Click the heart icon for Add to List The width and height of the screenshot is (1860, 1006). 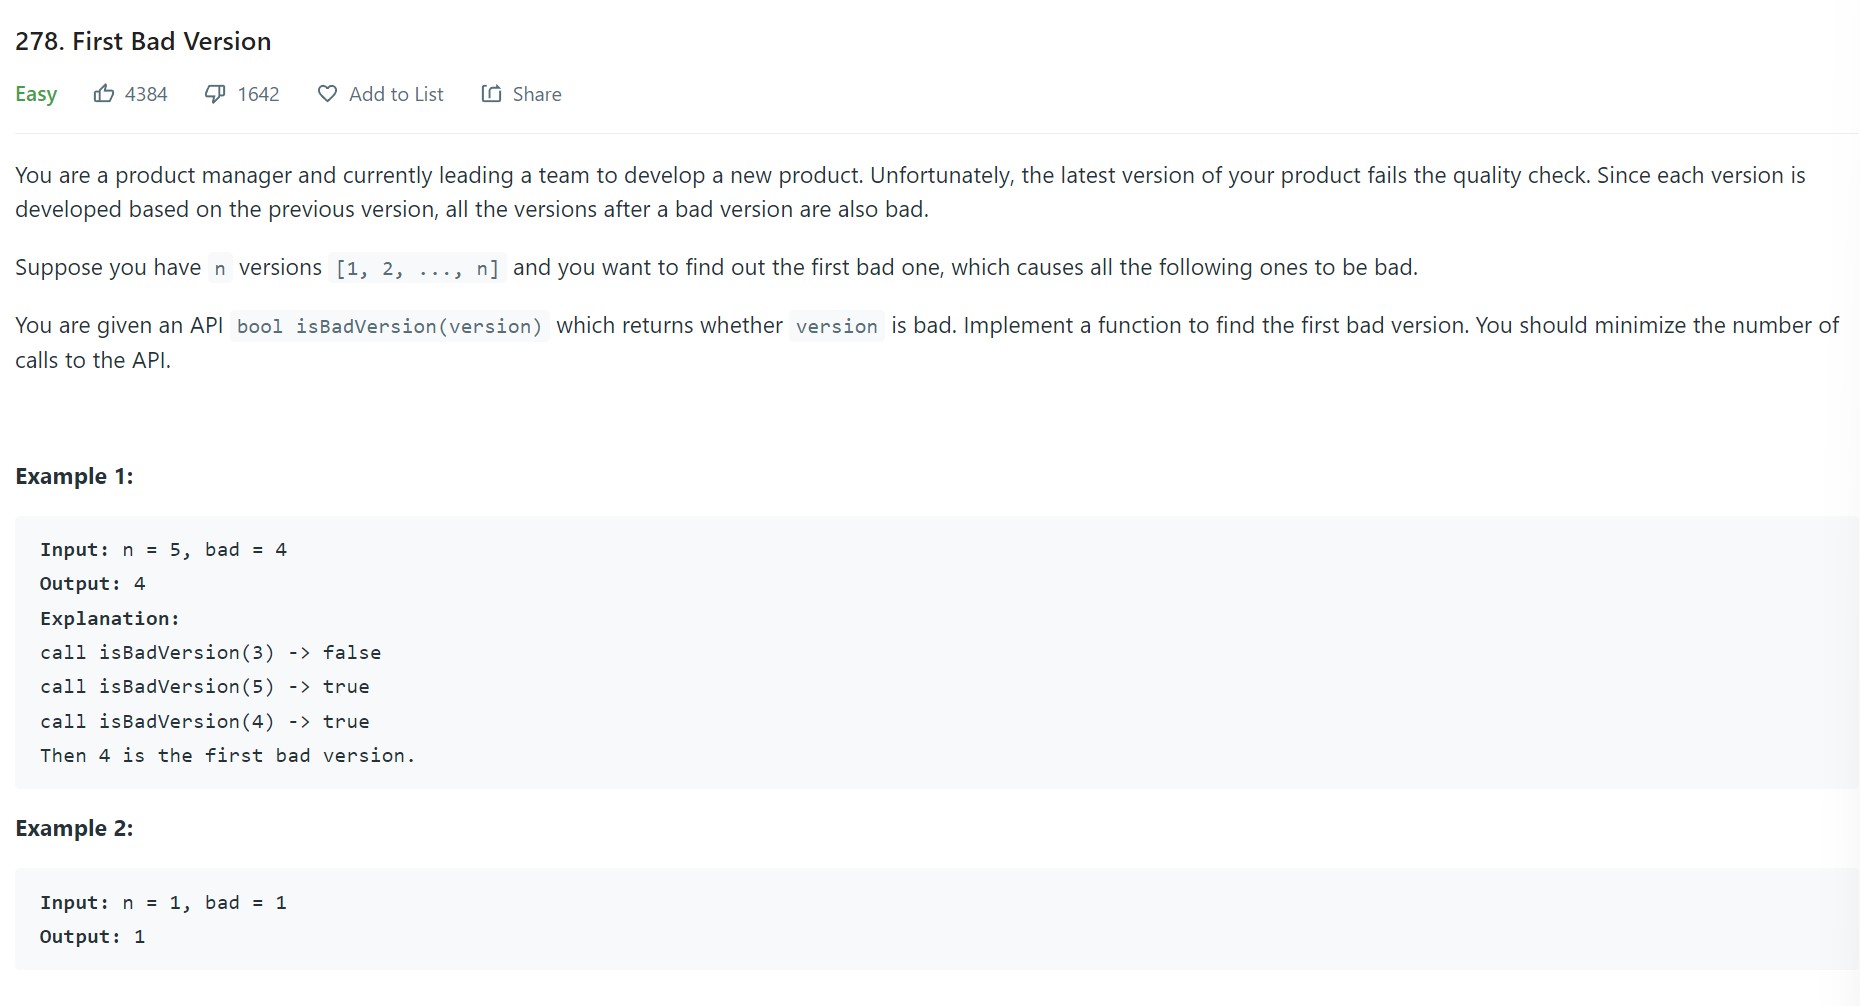[327, 94]
